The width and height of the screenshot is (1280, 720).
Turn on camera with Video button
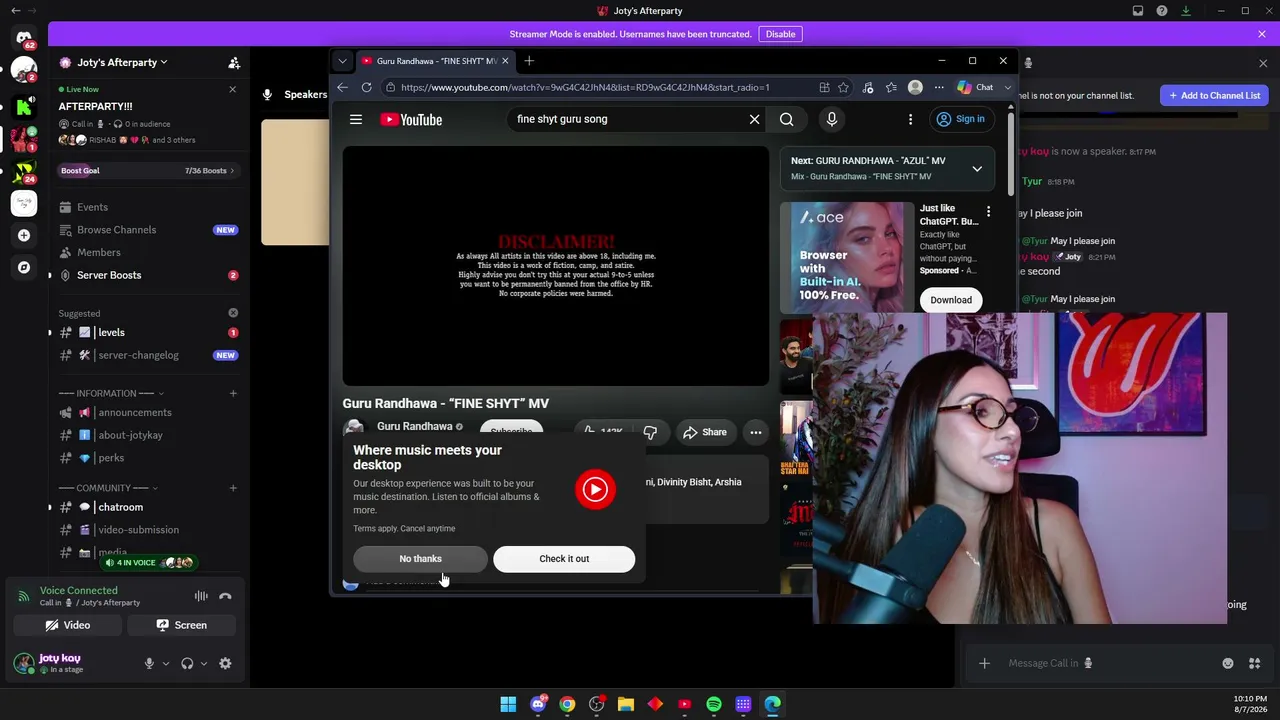[68, 625]
